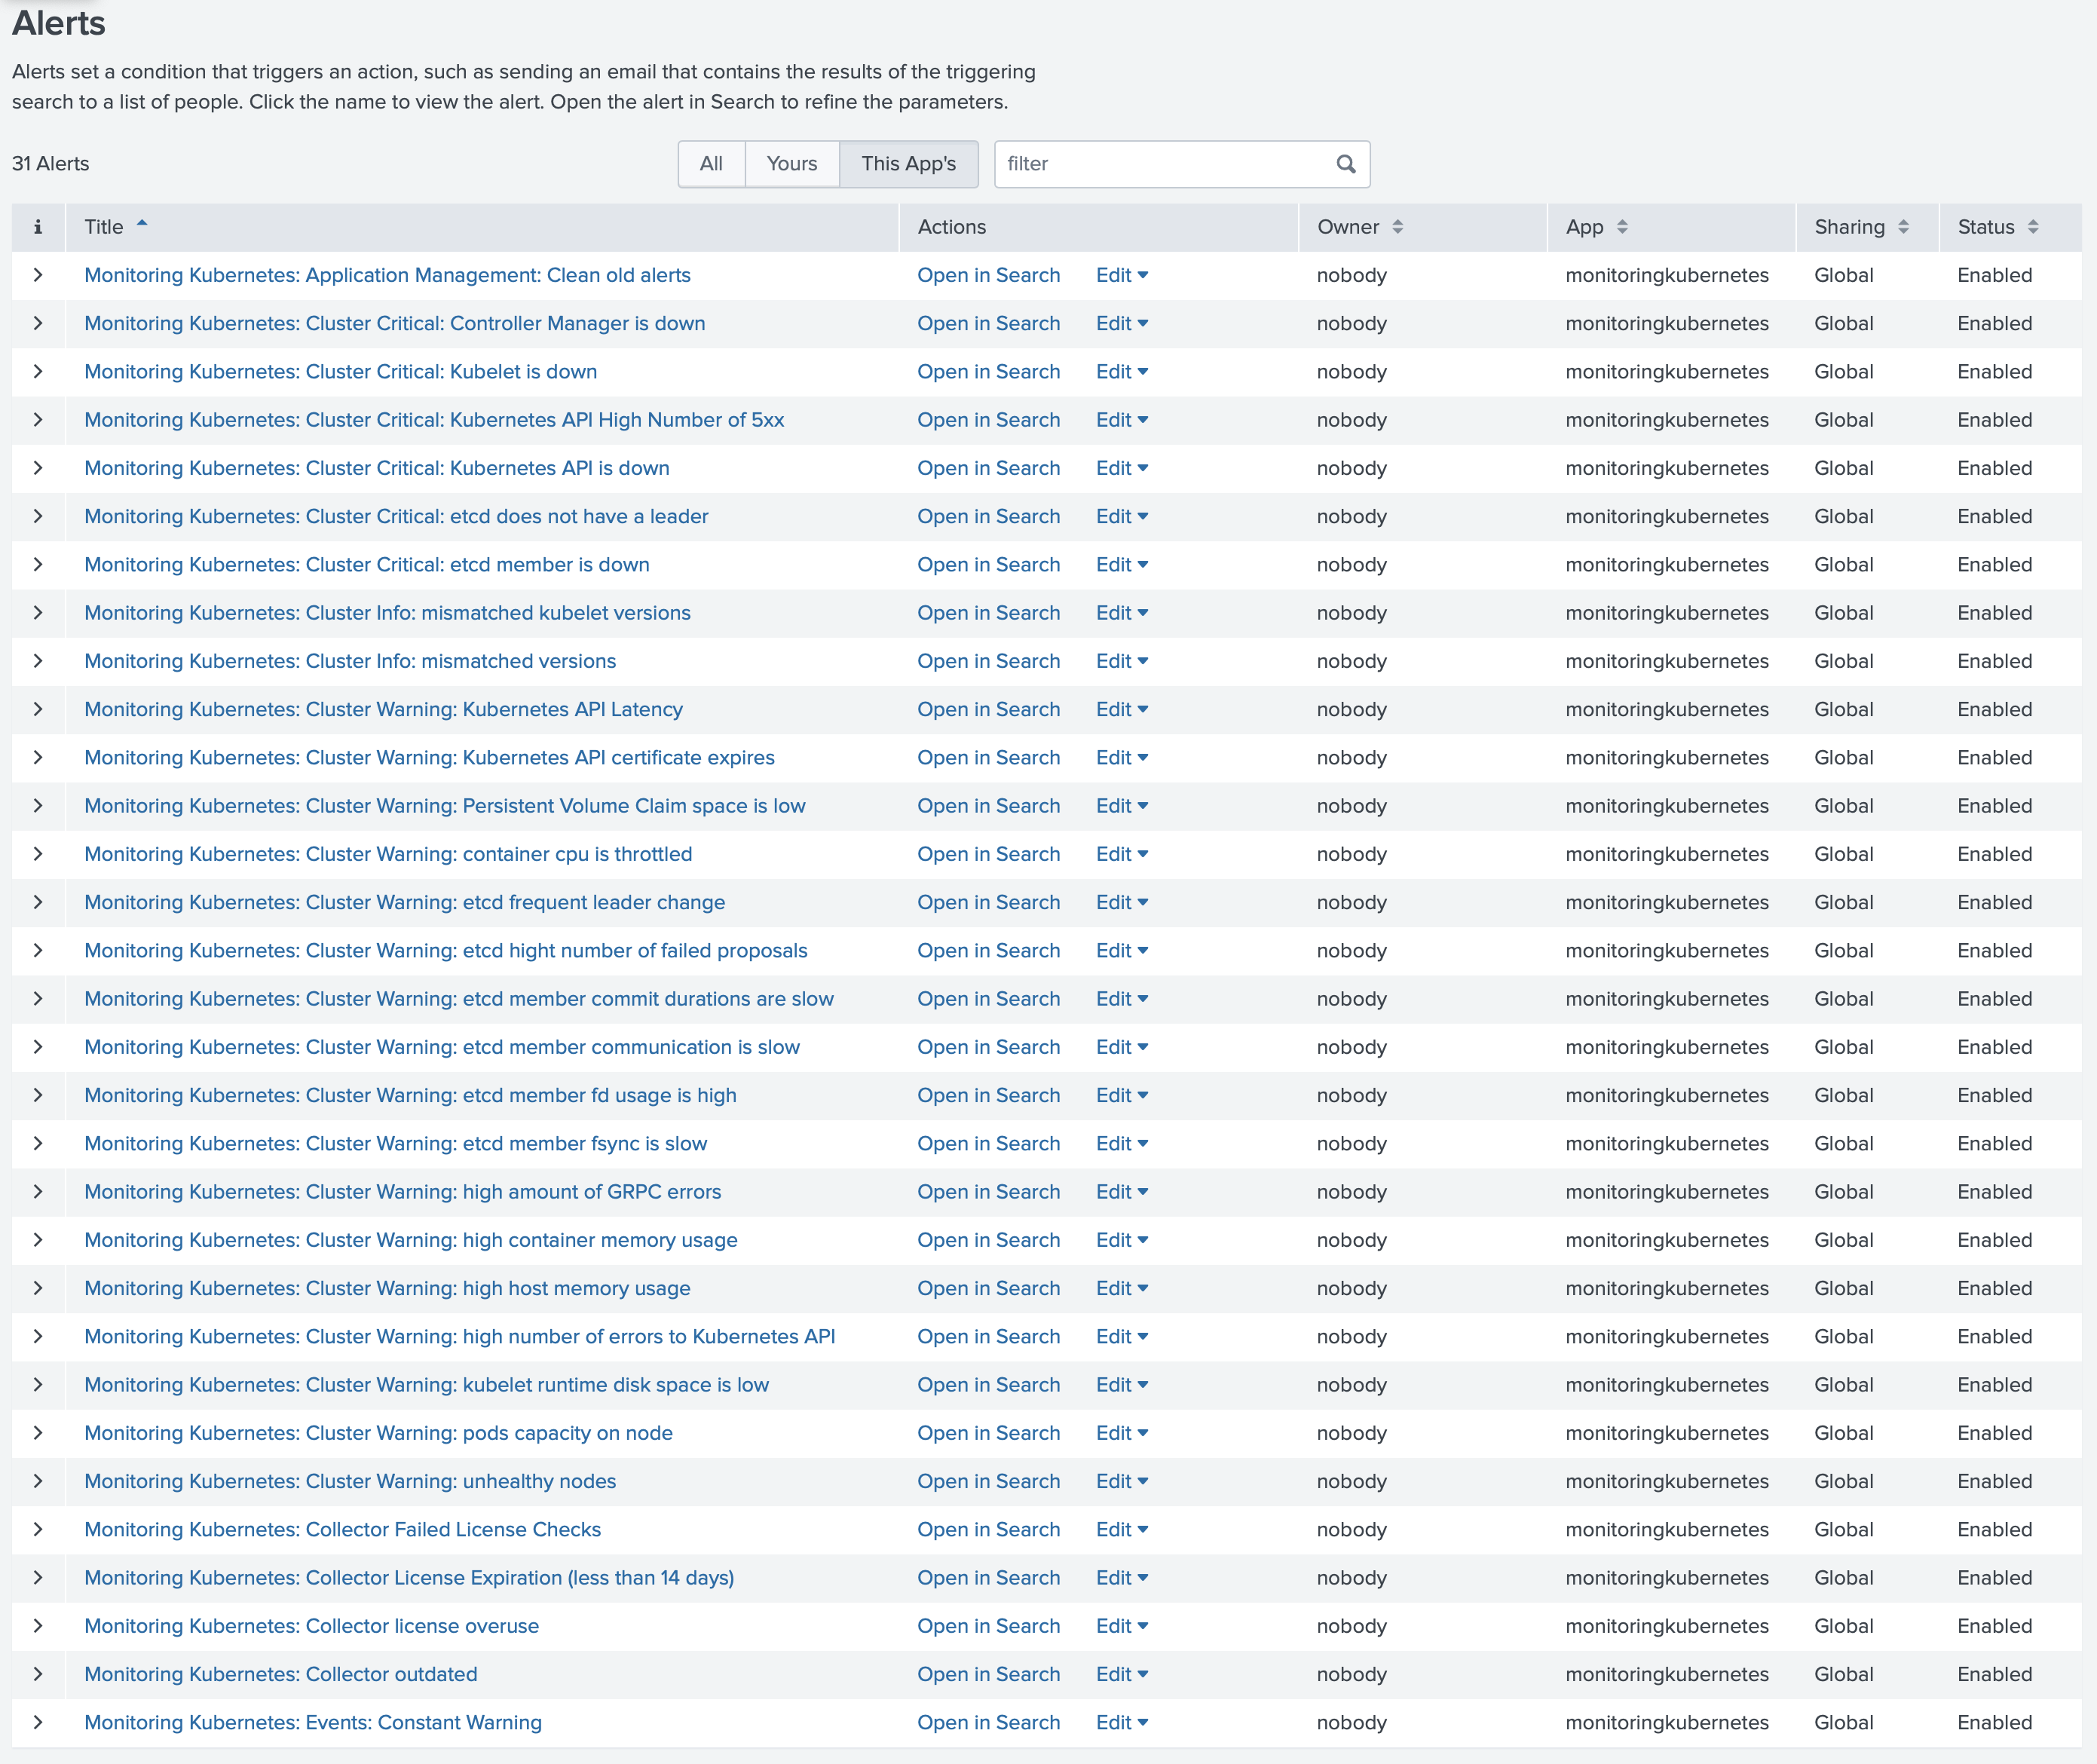Image resolution: width=2097 pixels, height=1764 pixels.
Task: Expand Kubernetes API is down row
Action: pyautogui.click(x=38, y=468)
